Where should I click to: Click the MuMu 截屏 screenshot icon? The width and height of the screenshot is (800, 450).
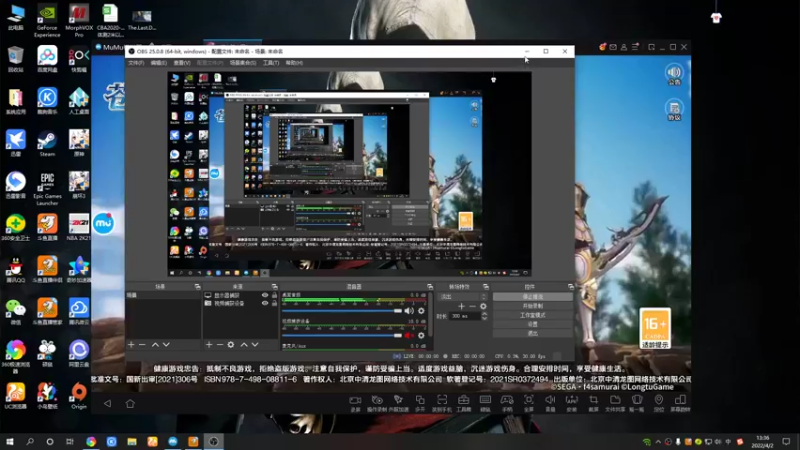click(x=593, y=403)
